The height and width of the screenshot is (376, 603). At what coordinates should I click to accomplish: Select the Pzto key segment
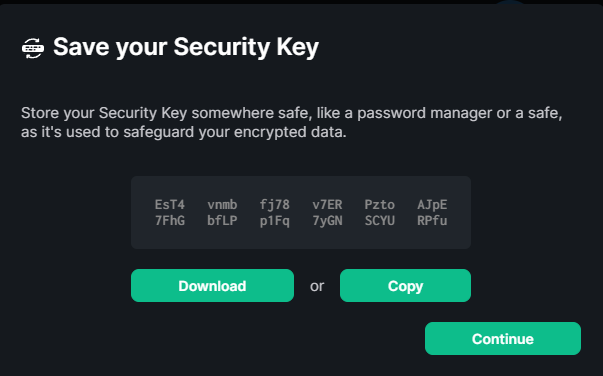pos(380,205)
